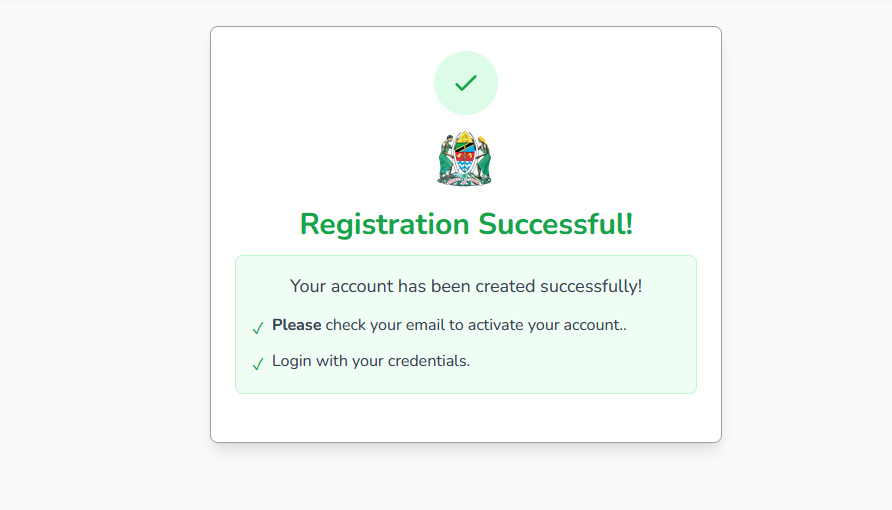
Task: Click the word "Successful!" in the heading
Action: pos(555,224)
